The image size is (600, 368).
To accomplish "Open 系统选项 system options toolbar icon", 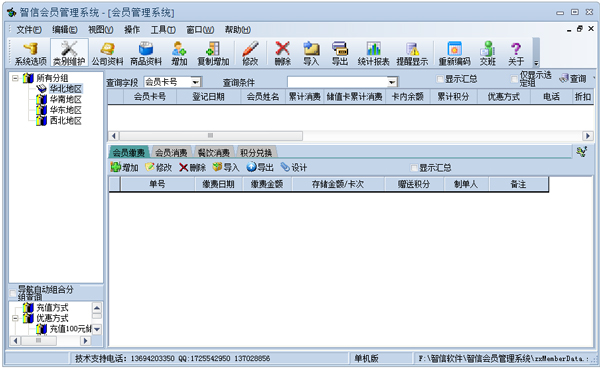I will tap(31, 53).
